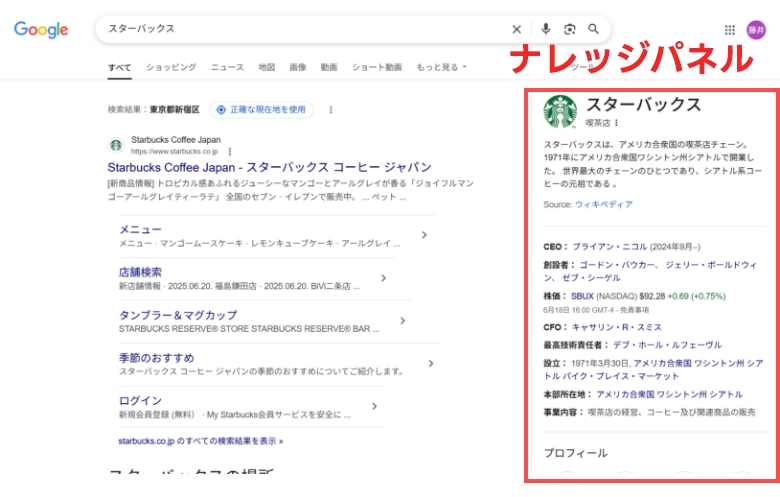Open Starbucks Coffee Japan result title
Viewport: 780px width, 497px height.
tap(270, 167)
